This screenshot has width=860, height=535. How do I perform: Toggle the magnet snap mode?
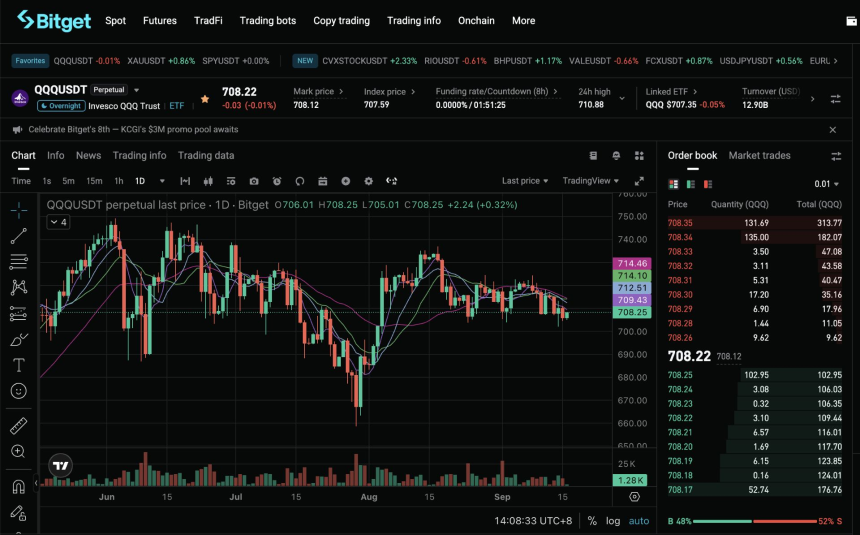point(19,487)
